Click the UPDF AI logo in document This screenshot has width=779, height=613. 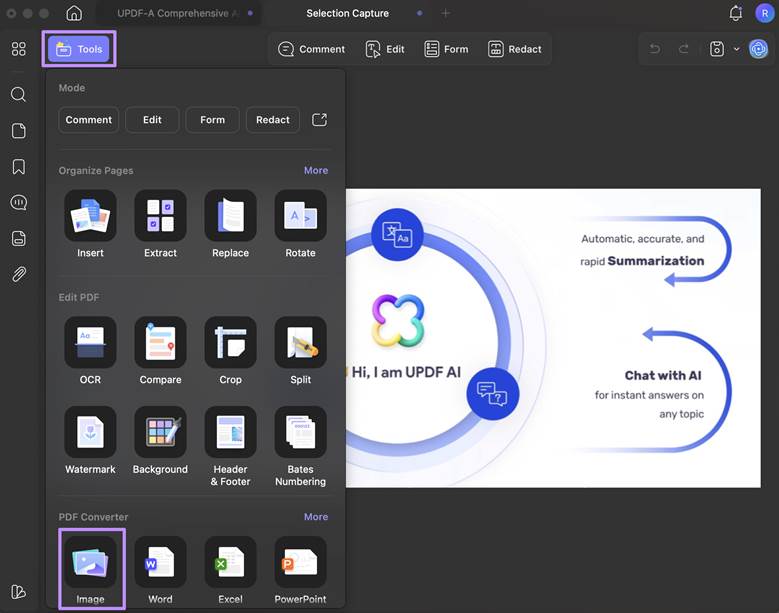tap(398, 320)
